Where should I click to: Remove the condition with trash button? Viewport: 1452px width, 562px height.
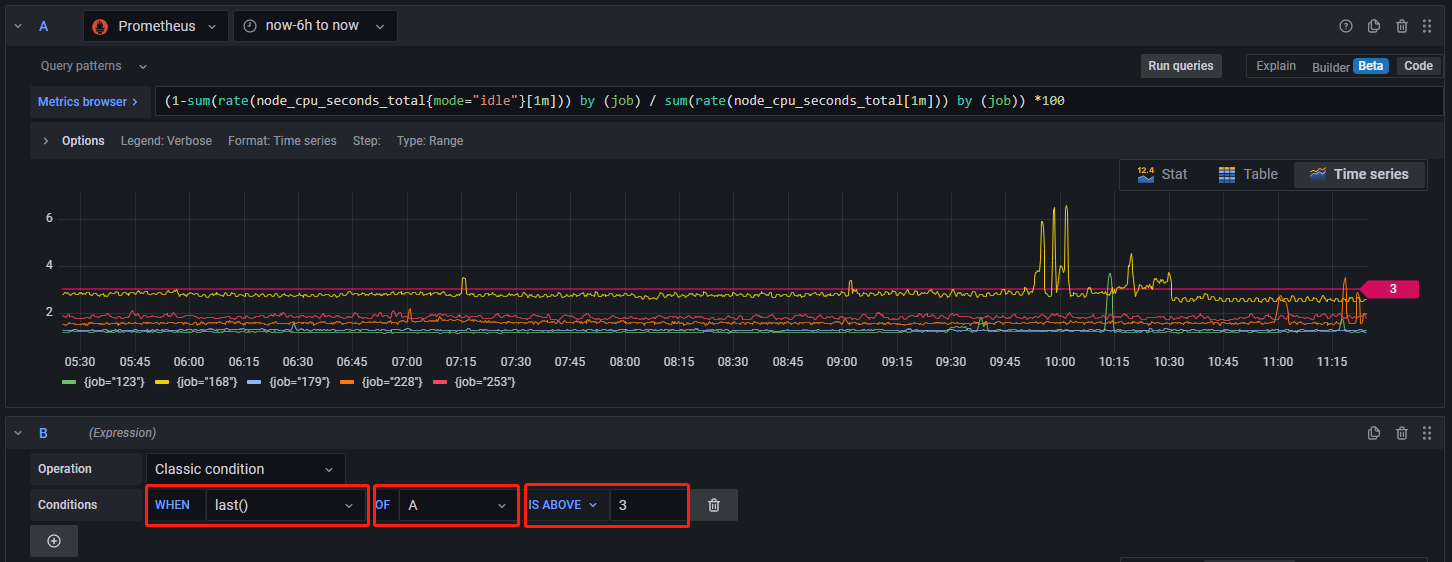(x=713, y=505)
